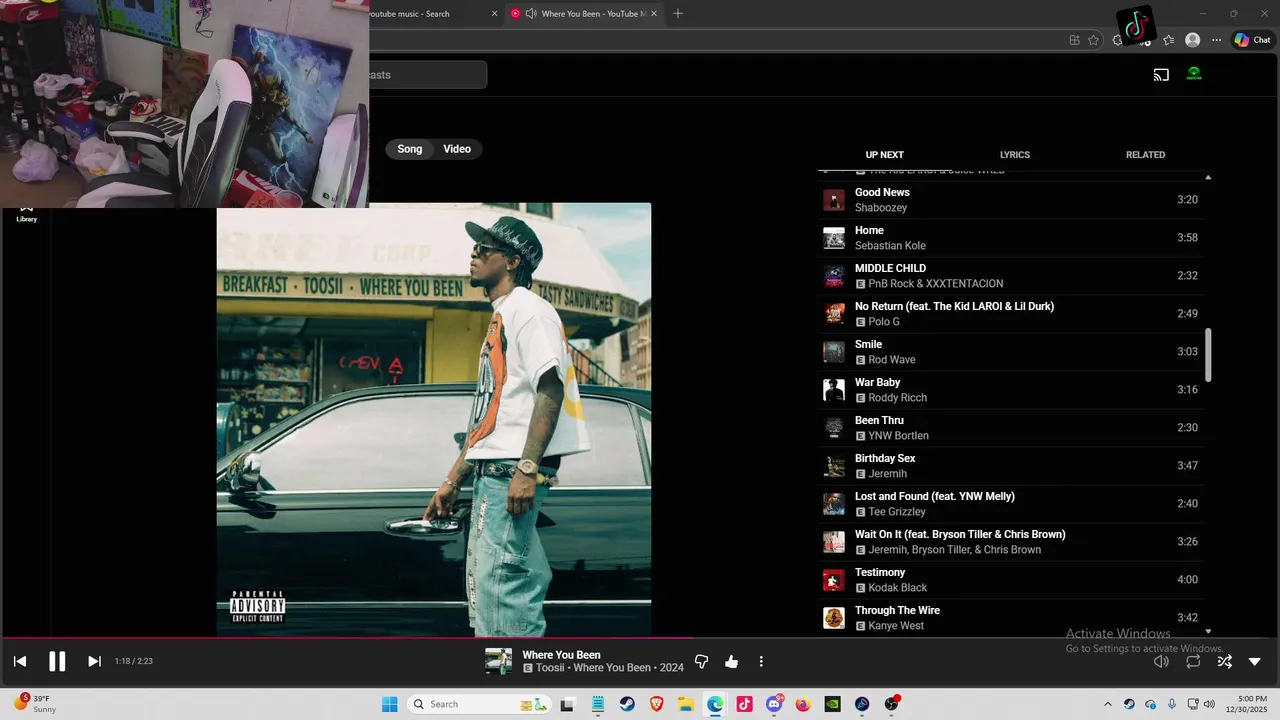Click the player bar album thumbnail

click(x=499, y=661)
